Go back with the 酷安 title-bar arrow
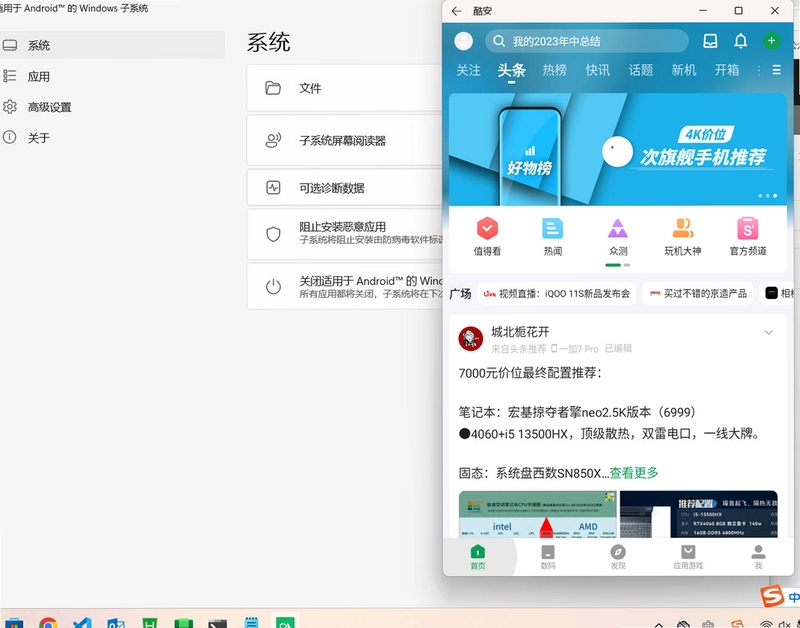The width and height of the screenshot is (800, 628). (456, 11)
